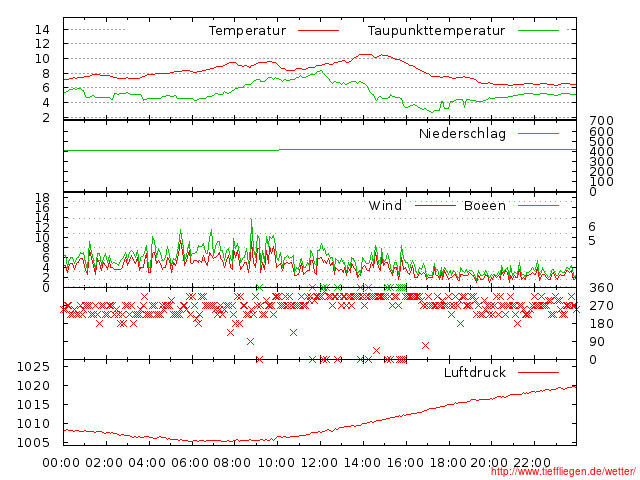Select the Temperatur legend label
The width and height of the screenshot is (640, 480).
click(247, 31)
